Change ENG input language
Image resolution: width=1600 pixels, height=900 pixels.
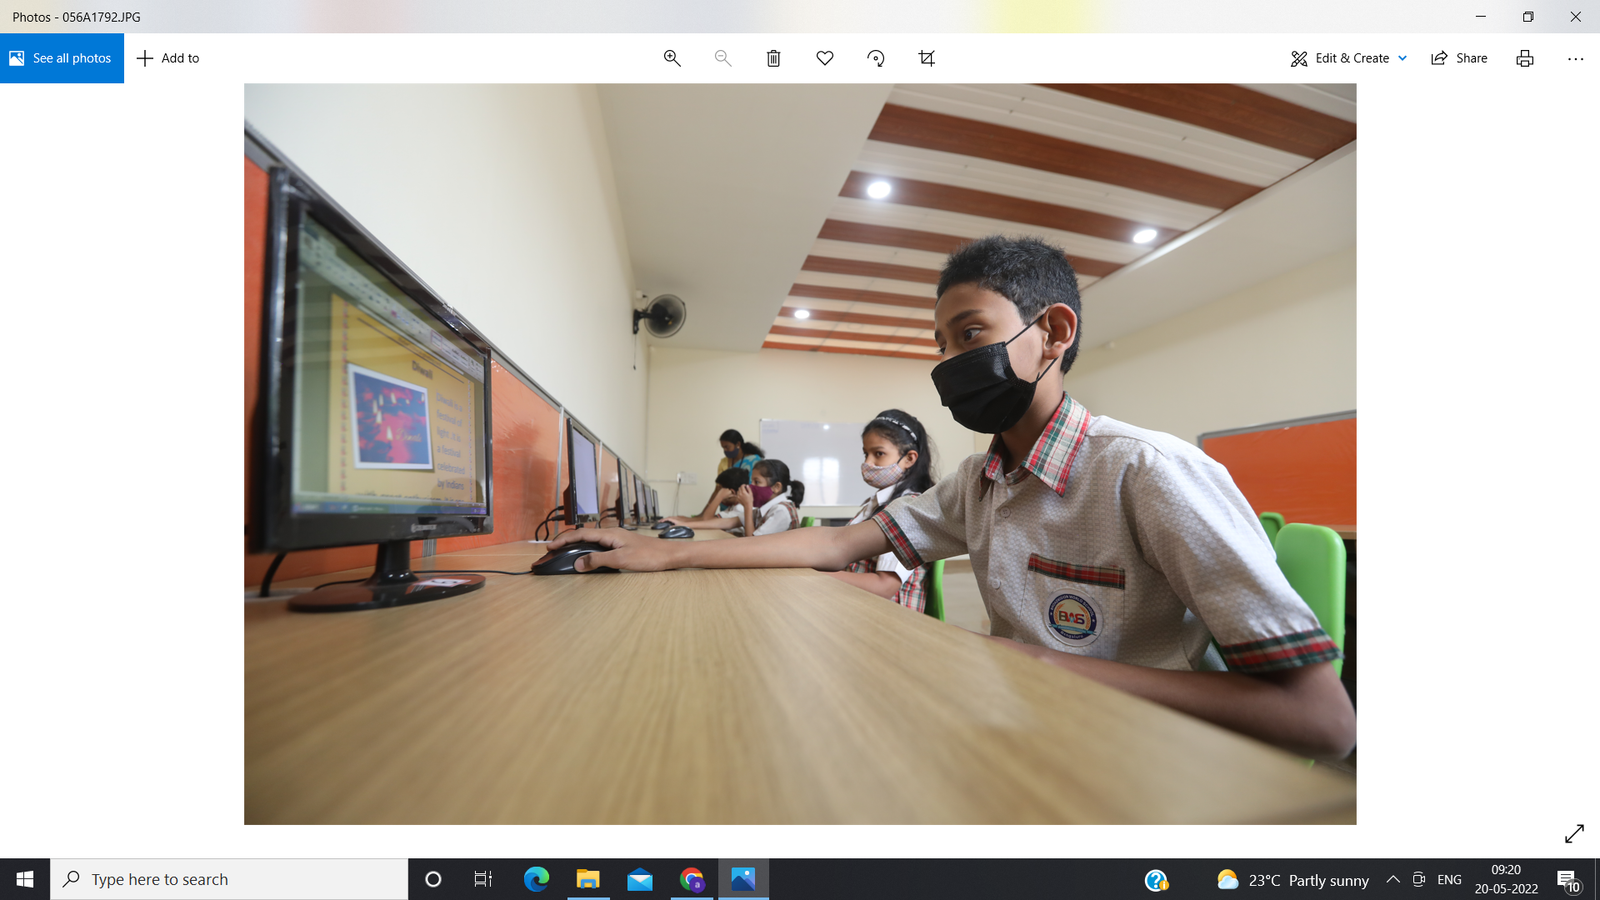pos(1449,879)
